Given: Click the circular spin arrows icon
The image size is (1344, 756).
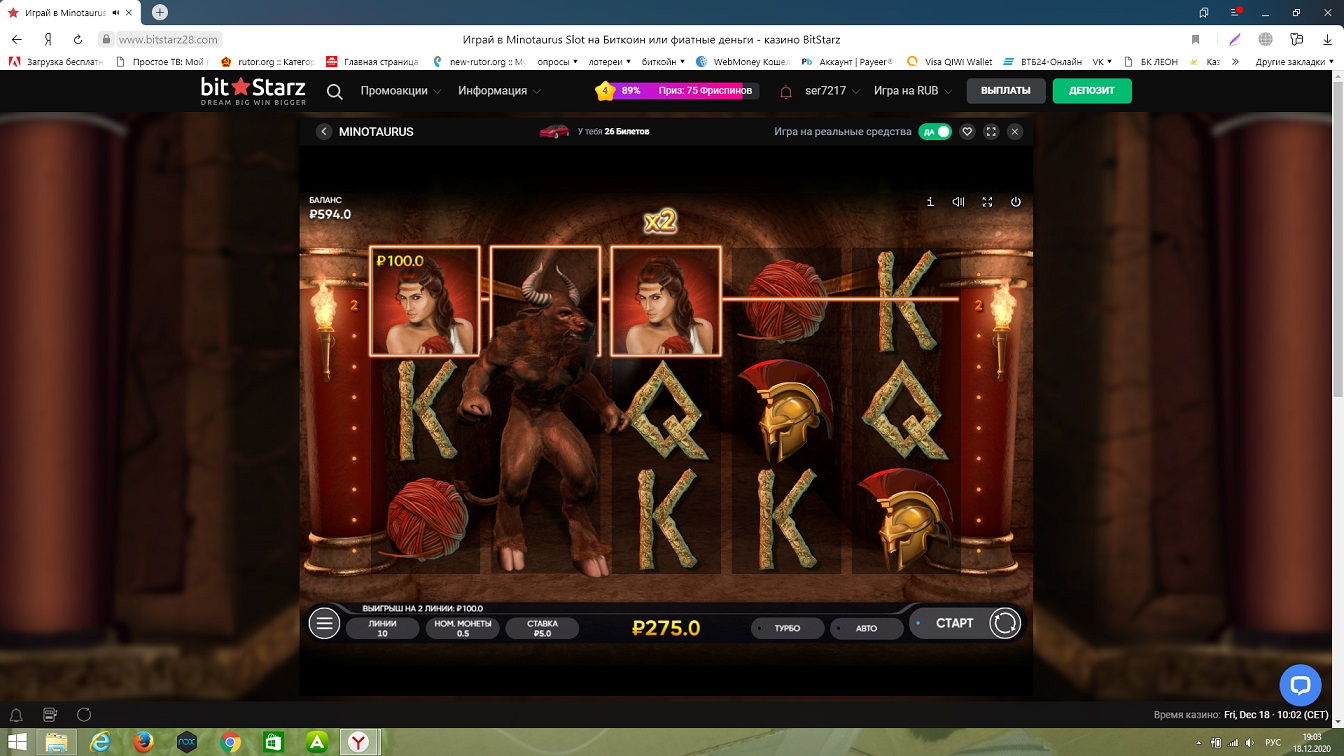Looking at the screenshot, I should click(x=1005, y=623).
